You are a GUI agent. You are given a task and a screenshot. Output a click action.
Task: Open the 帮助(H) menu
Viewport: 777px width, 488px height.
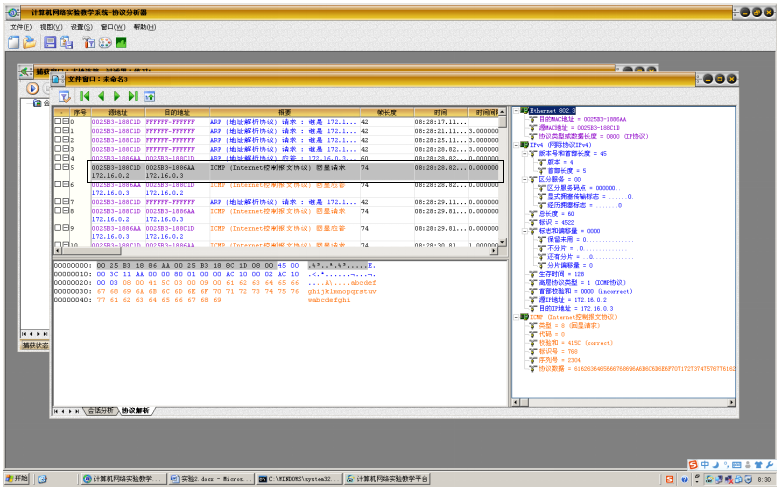pos(145,27)
